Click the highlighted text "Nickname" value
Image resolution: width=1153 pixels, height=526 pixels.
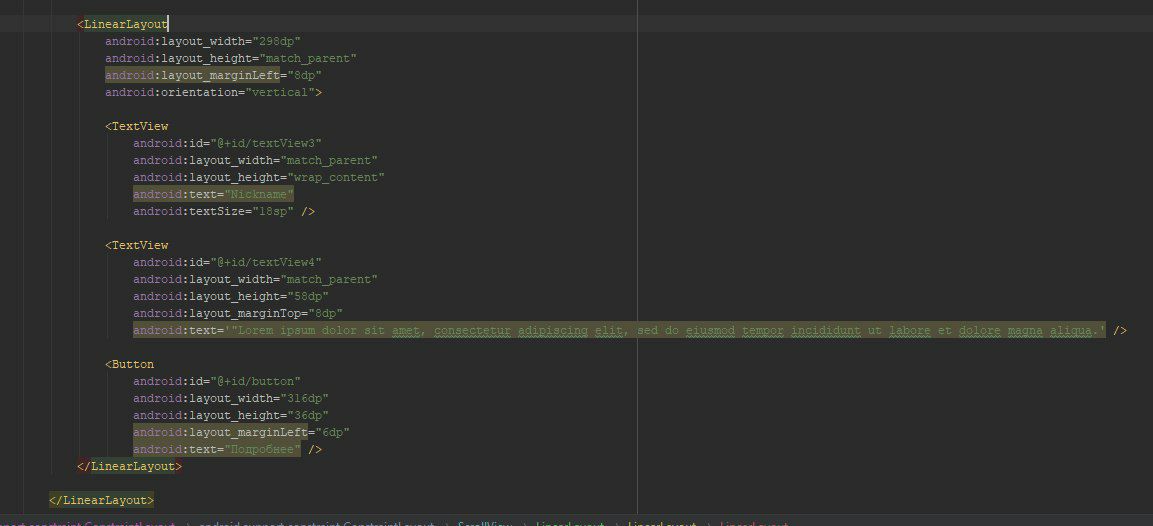(259, 194)
